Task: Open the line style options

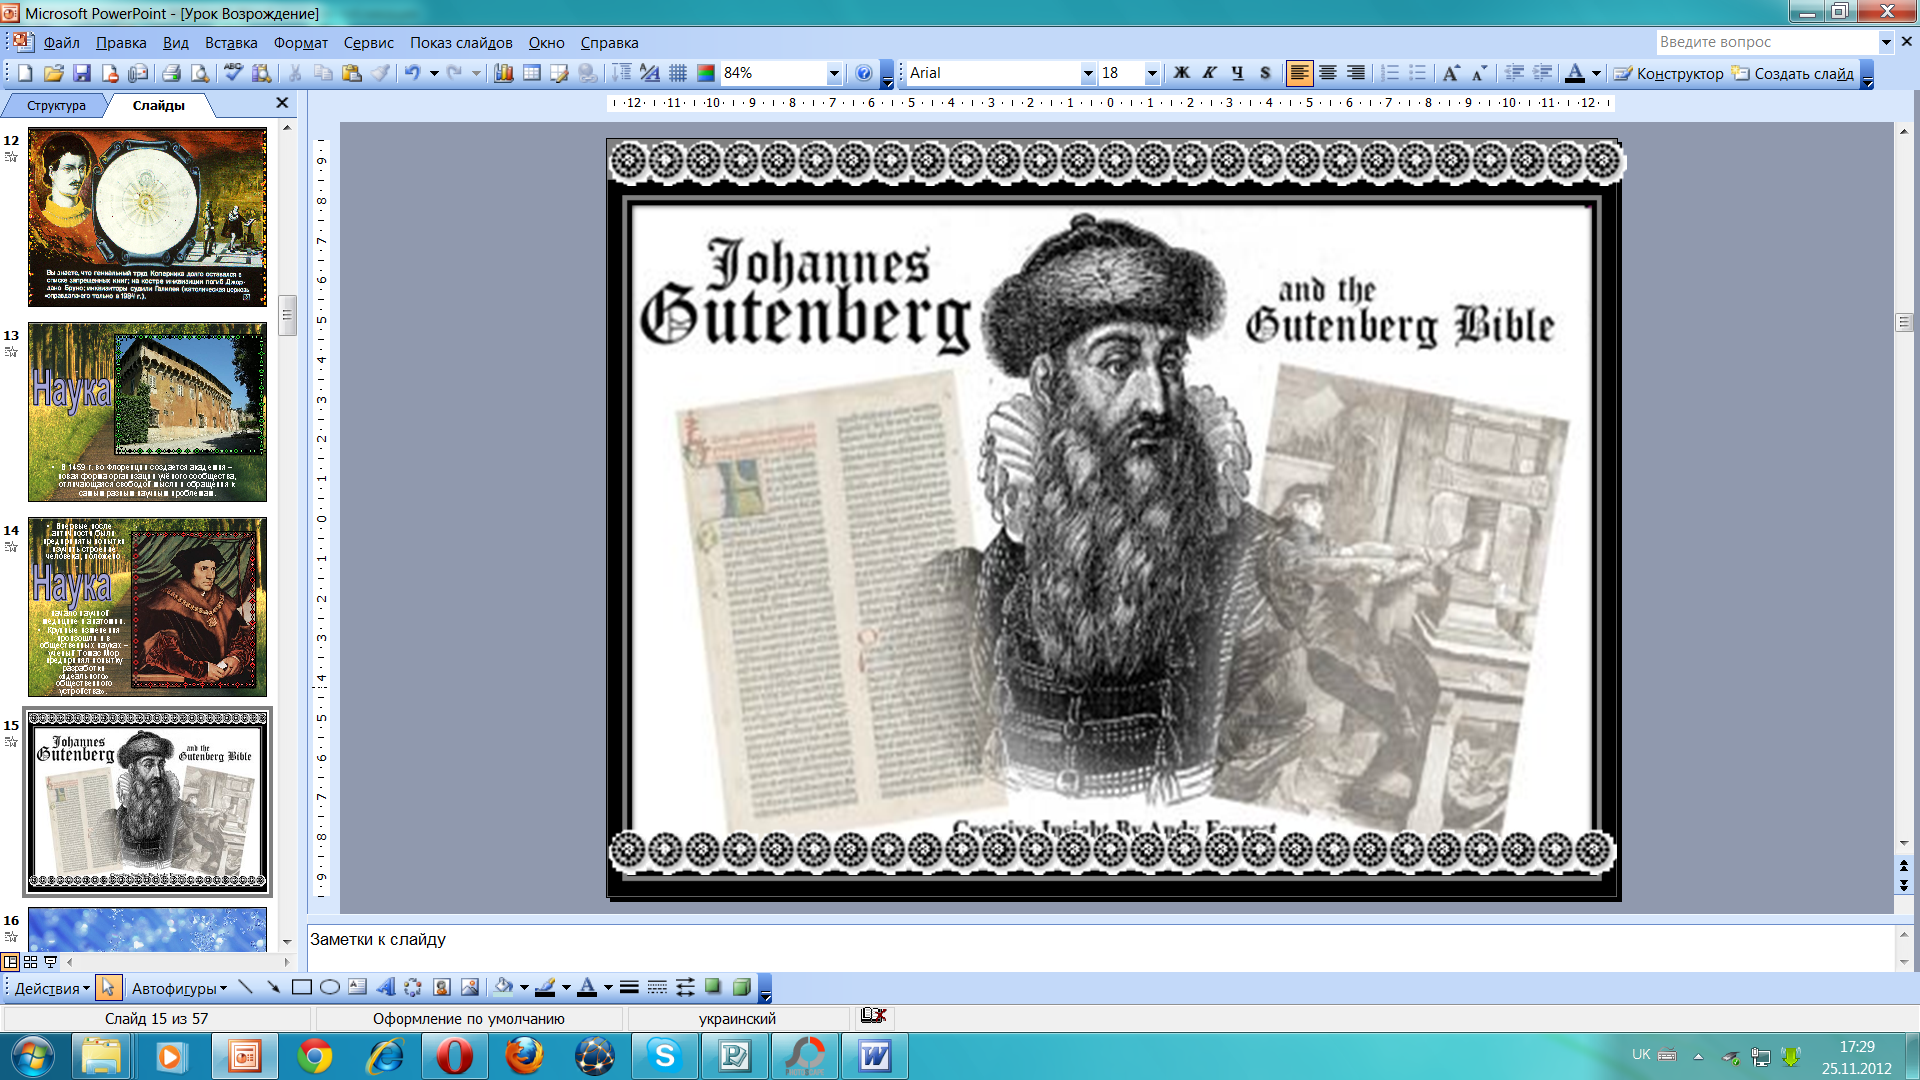Action: pos(629,988)
